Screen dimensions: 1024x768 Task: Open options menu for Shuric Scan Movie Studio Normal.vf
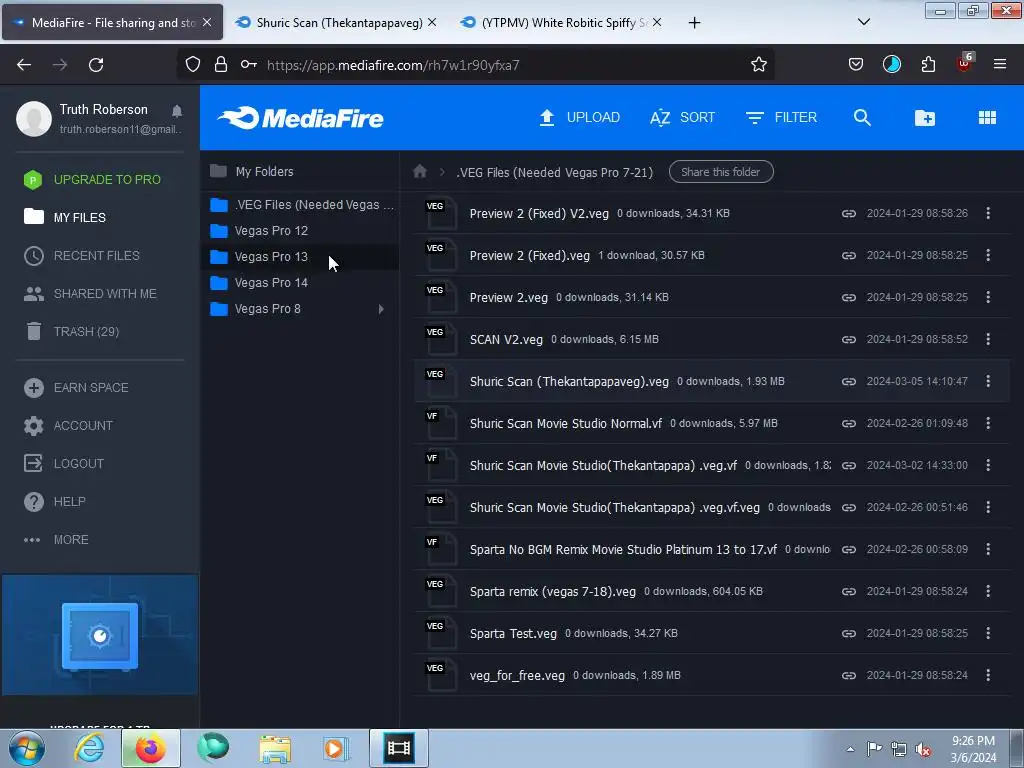[988, 424]
